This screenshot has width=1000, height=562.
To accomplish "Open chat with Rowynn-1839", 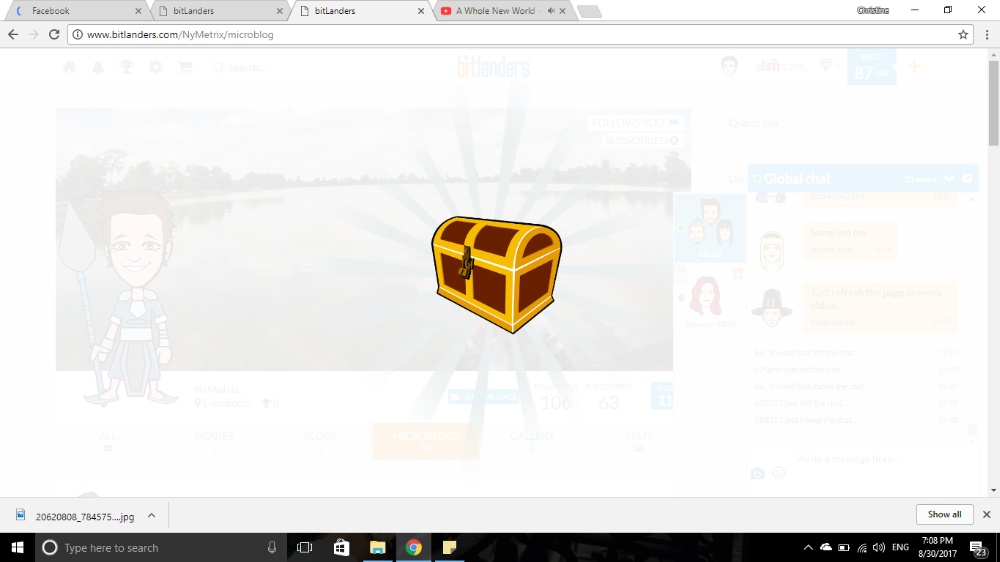I will [x=710, y=301].
